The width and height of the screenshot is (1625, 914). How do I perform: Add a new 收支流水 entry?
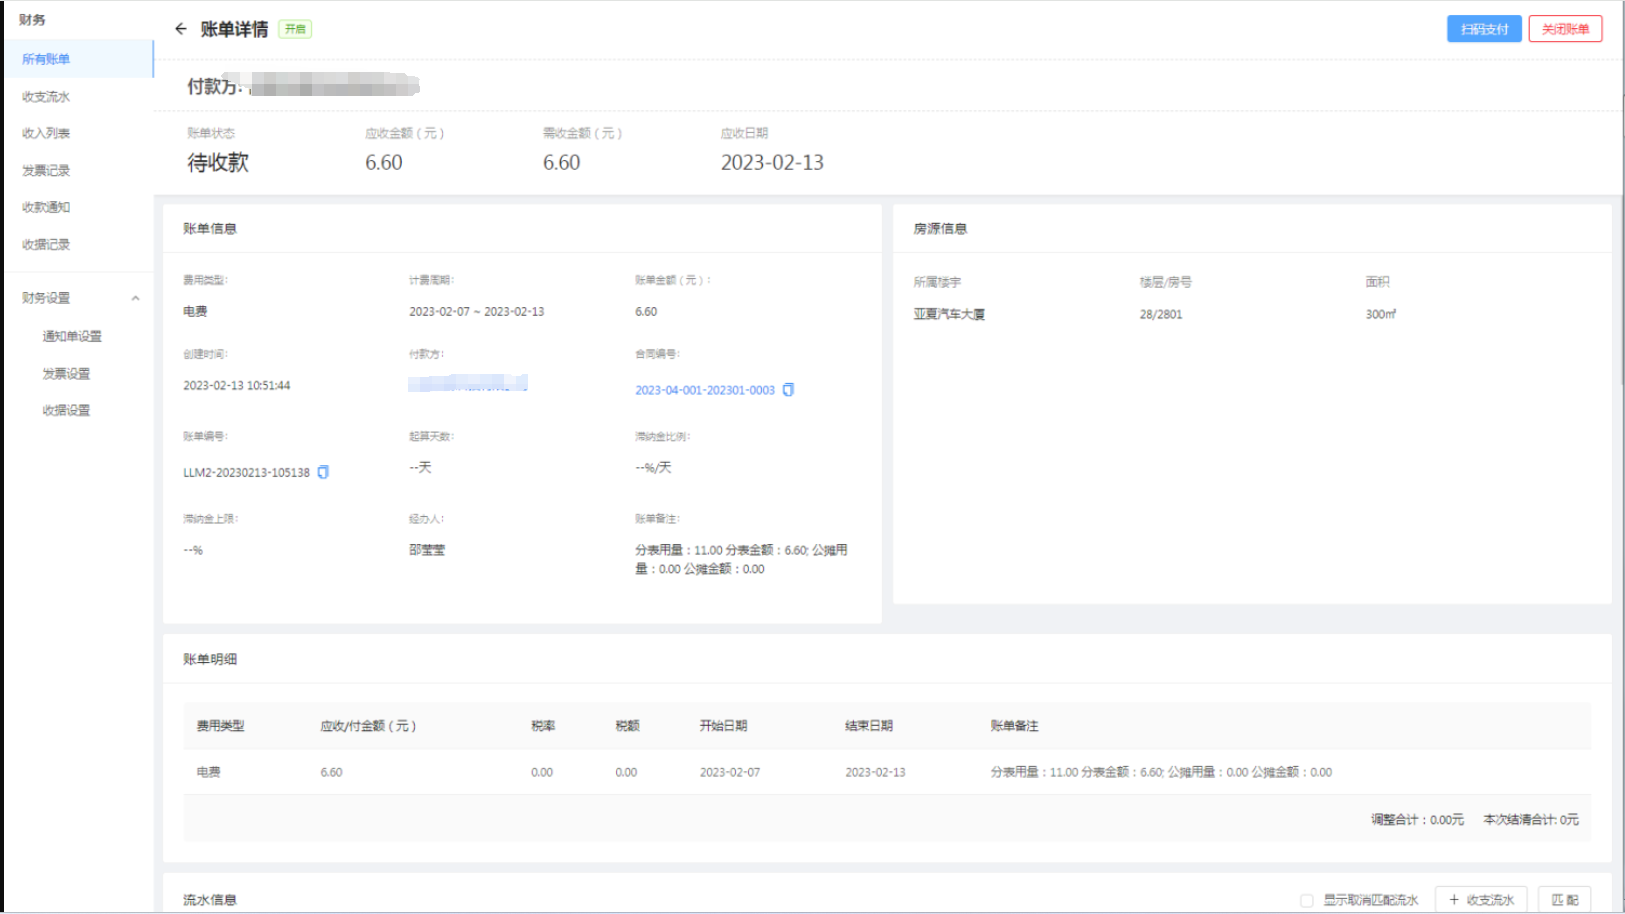tap(1480, 900)
